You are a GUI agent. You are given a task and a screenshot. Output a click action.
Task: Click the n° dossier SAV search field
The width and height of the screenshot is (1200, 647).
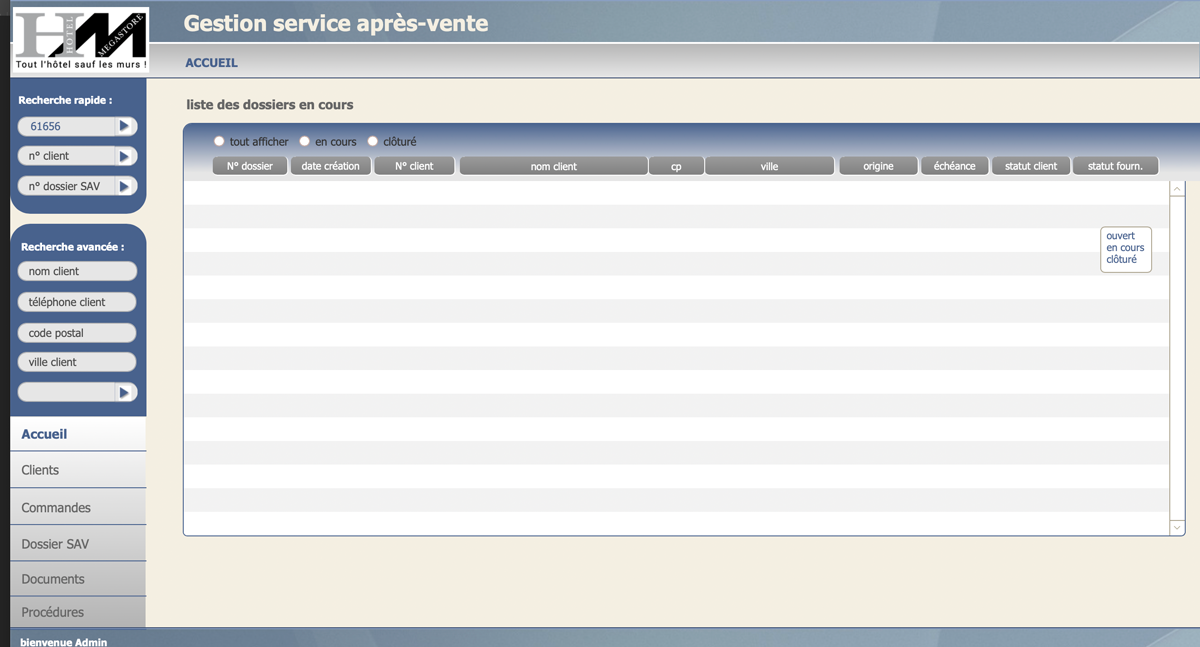pos(67,186)
